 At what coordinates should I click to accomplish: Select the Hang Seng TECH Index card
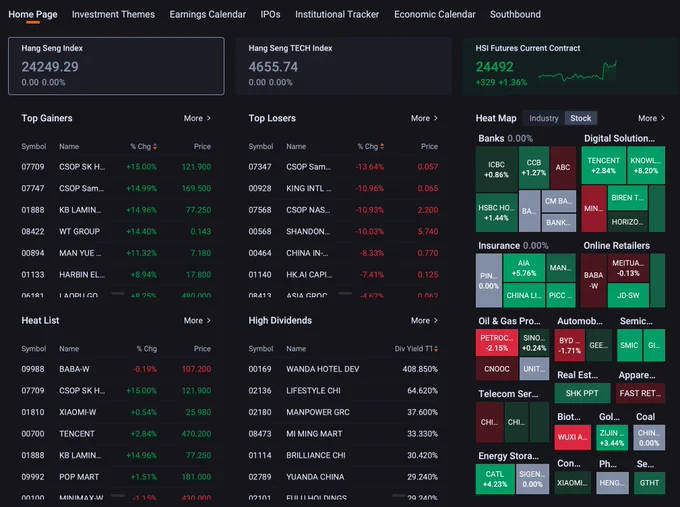click(343, 66)
